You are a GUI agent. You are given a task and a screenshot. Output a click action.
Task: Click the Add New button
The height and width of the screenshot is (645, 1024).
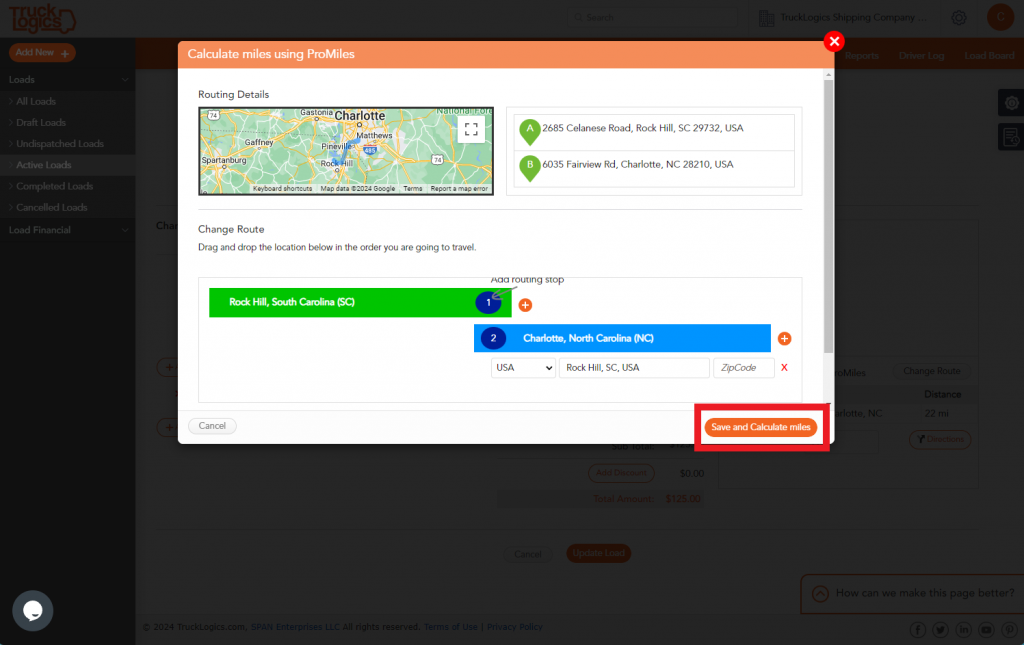42,53
